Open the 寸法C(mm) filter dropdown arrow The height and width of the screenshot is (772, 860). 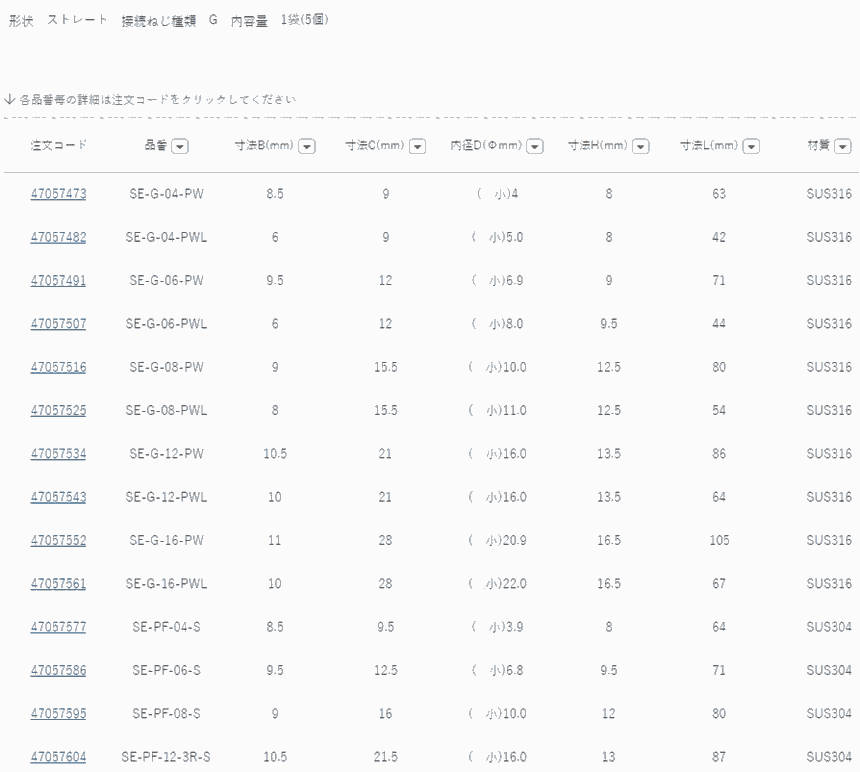[418, 147]
